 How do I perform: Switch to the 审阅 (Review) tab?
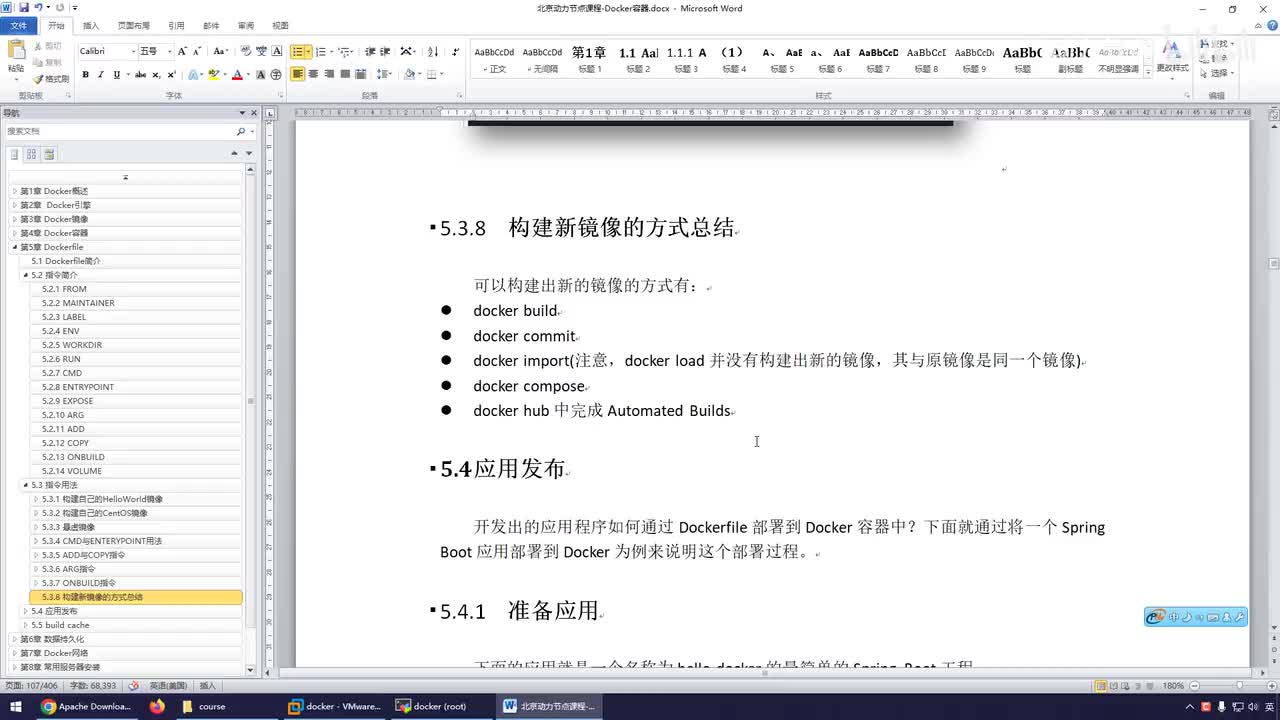pos(245,26)
